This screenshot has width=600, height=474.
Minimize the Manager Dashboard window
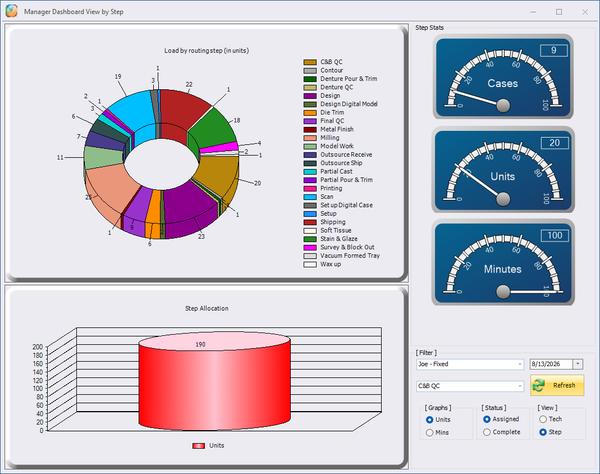533,12
